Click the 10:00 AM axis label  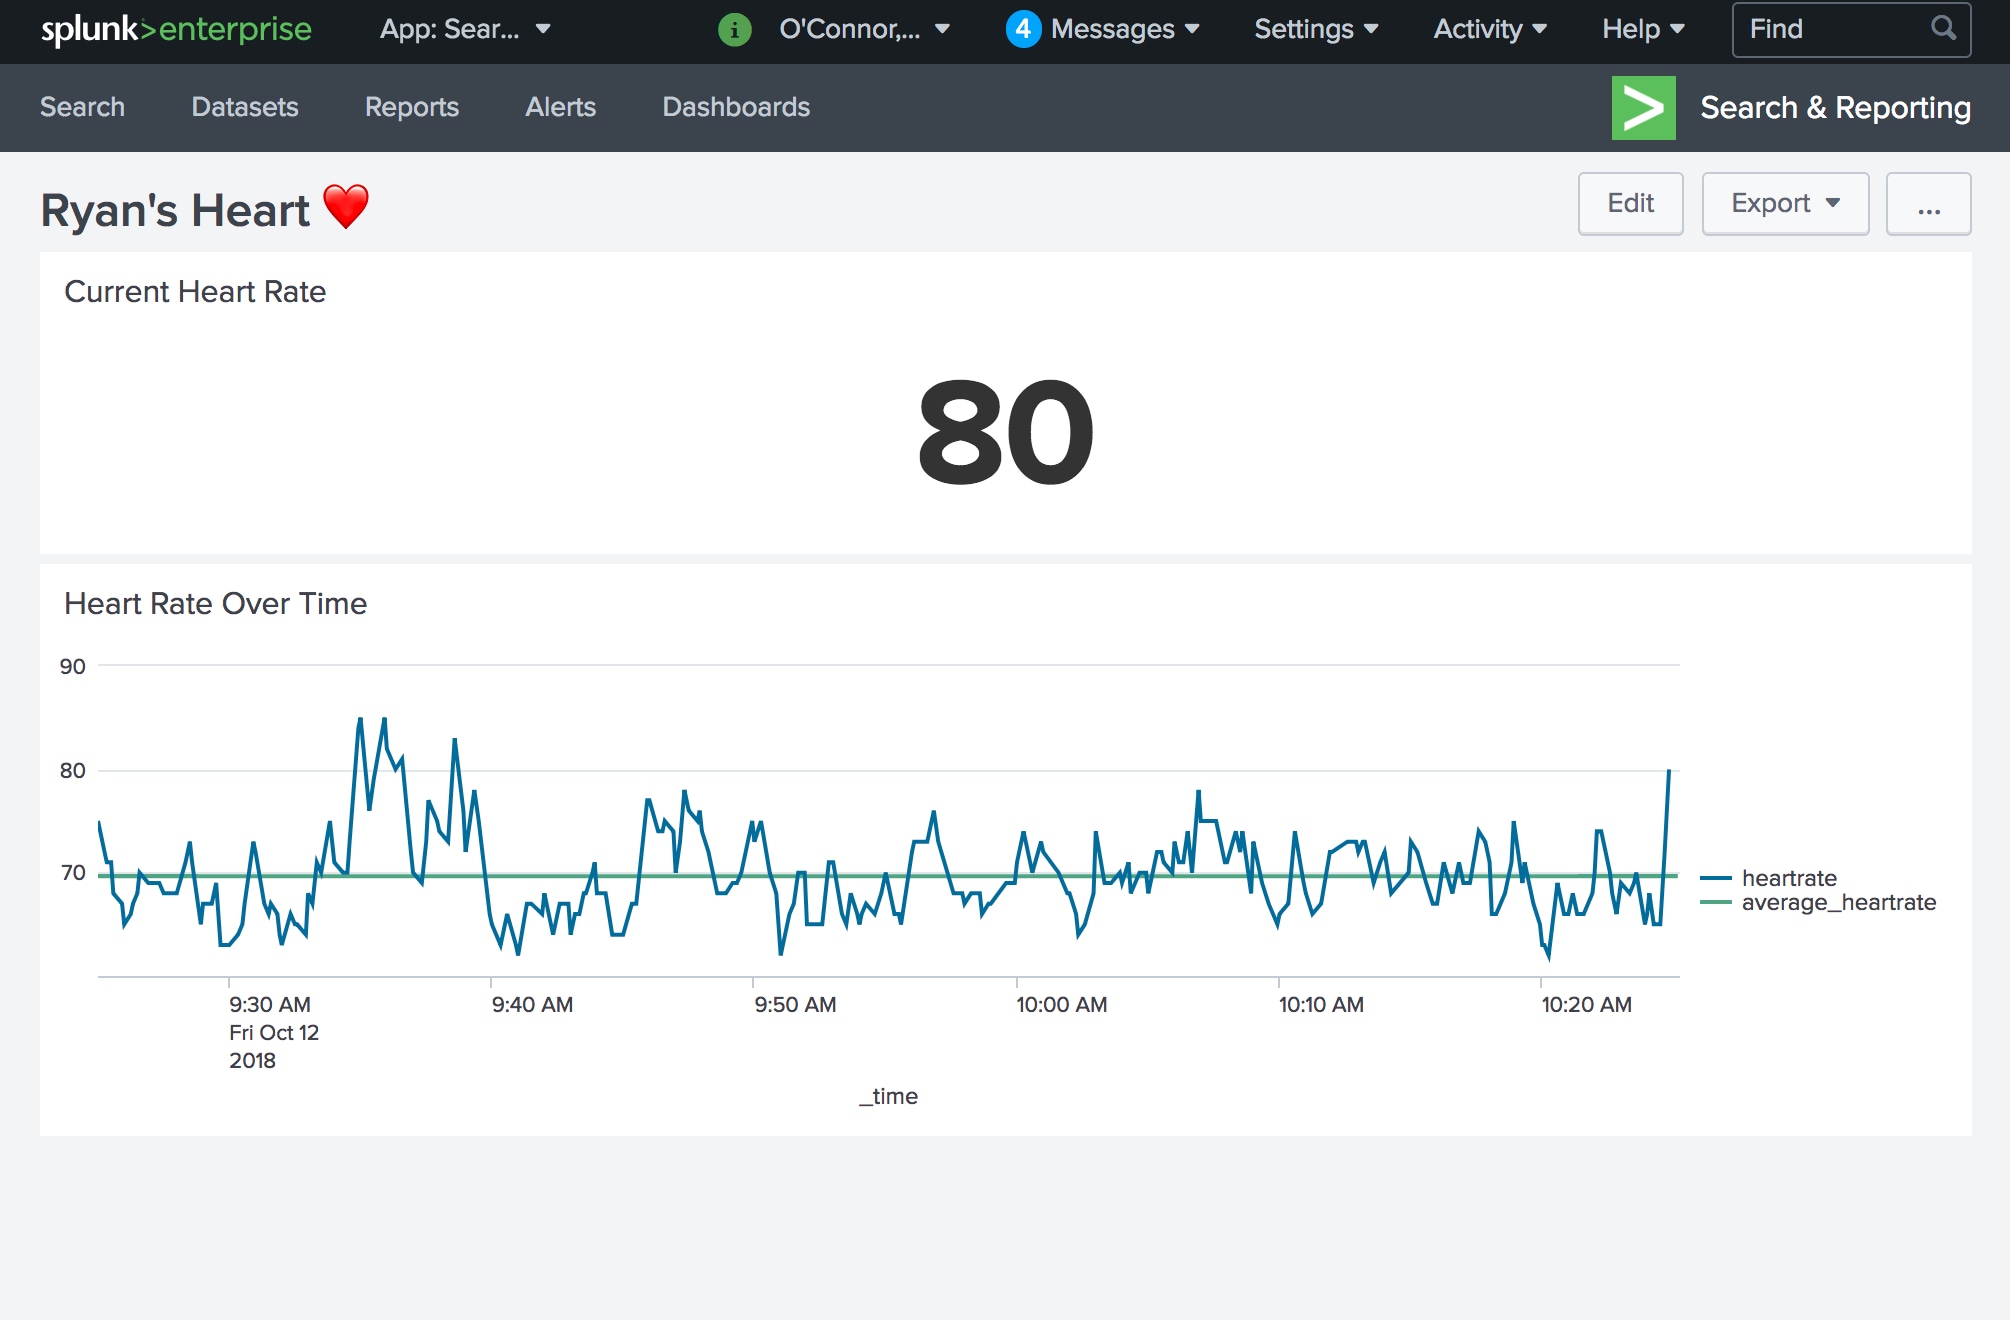coord(1062,1004)
